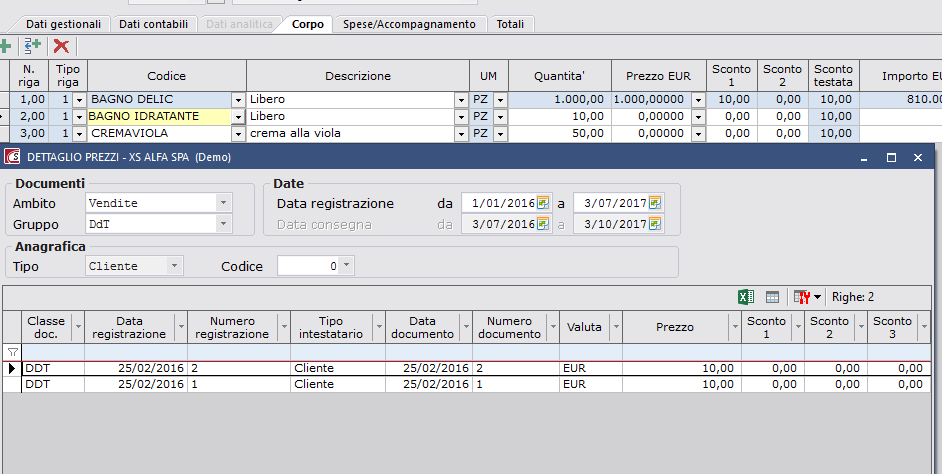Click the red X delete row icon

61,46
